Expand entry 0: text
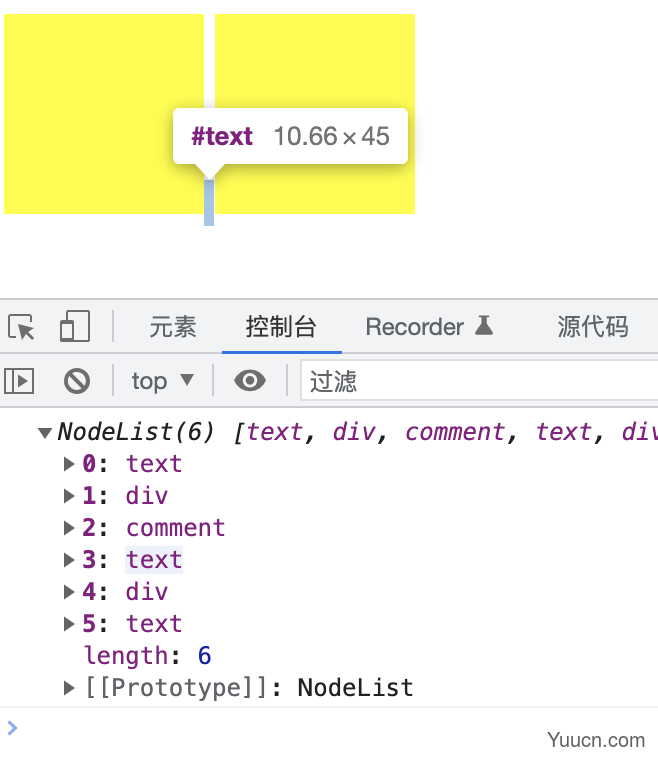The width and height of the screenshot is (658, 770). click(x=69, y=464)
